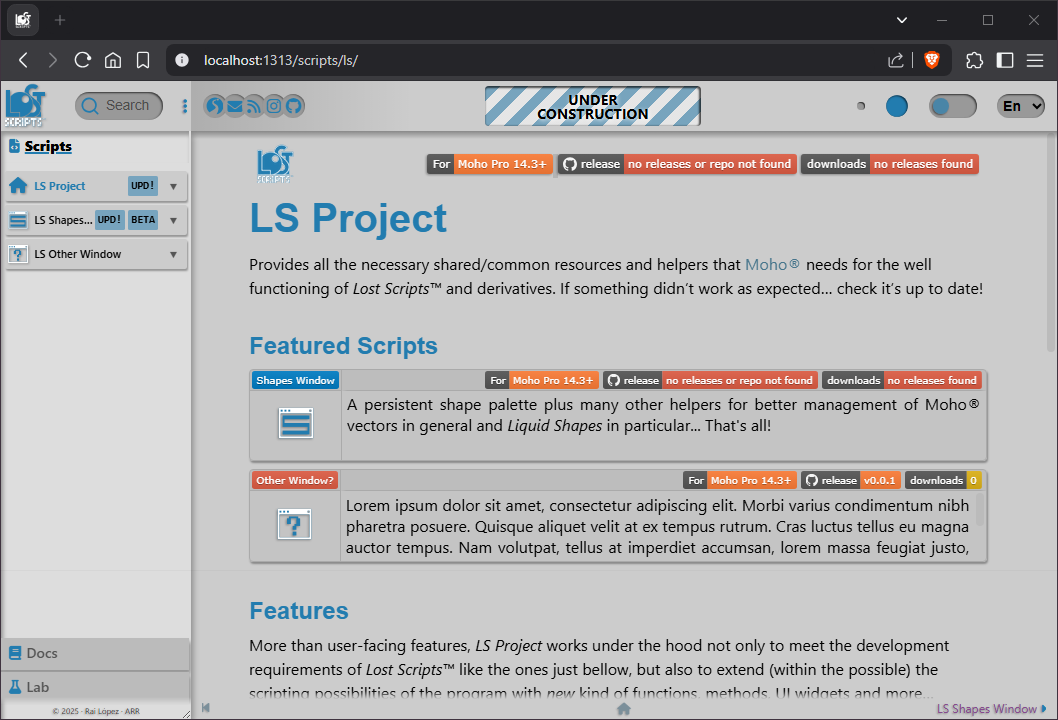1058x720 pixels.
Task: Select LS Shapes... in the sidebar list
Action: click(x=63, y=220)
